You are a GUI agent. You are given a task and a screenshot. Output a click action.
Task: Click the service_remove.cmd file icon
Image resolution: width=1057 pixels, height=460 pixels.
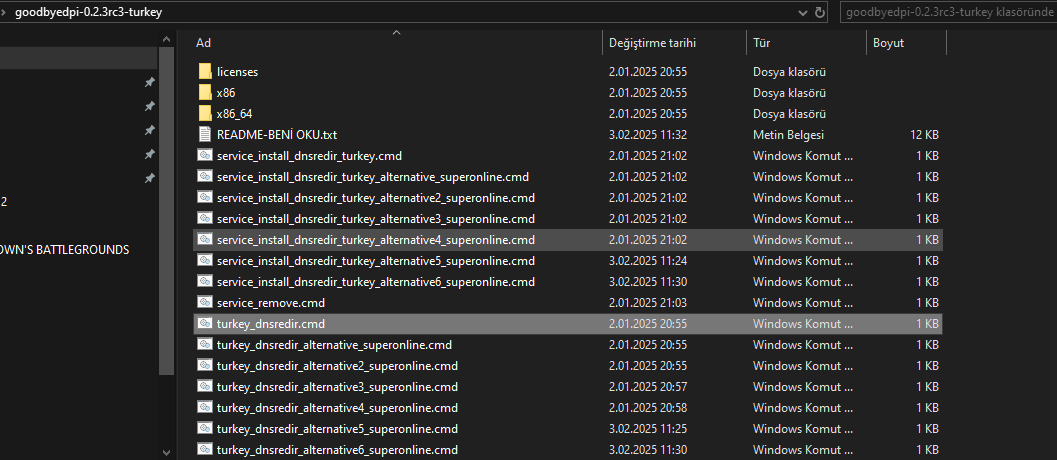point(205,302)
